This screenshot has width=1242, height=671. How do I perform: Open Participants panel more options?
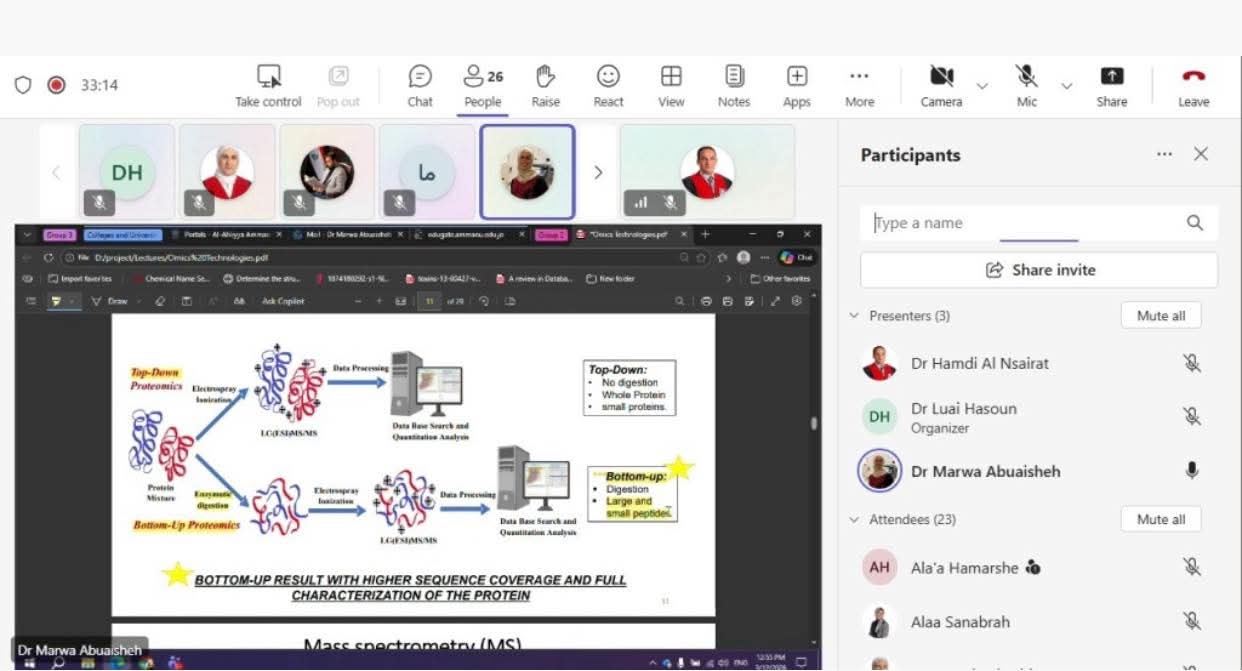click(x=1164, y=154)
